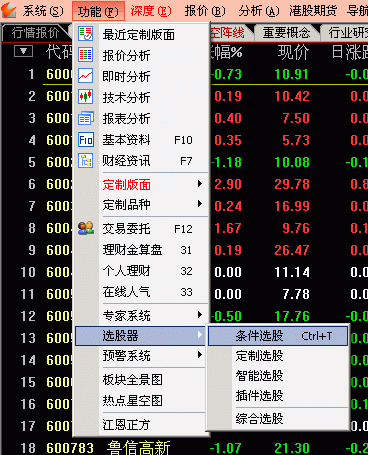Click the F10 基本资料 icon
Viewport: 368px width, 455px height.
(86, 140)
